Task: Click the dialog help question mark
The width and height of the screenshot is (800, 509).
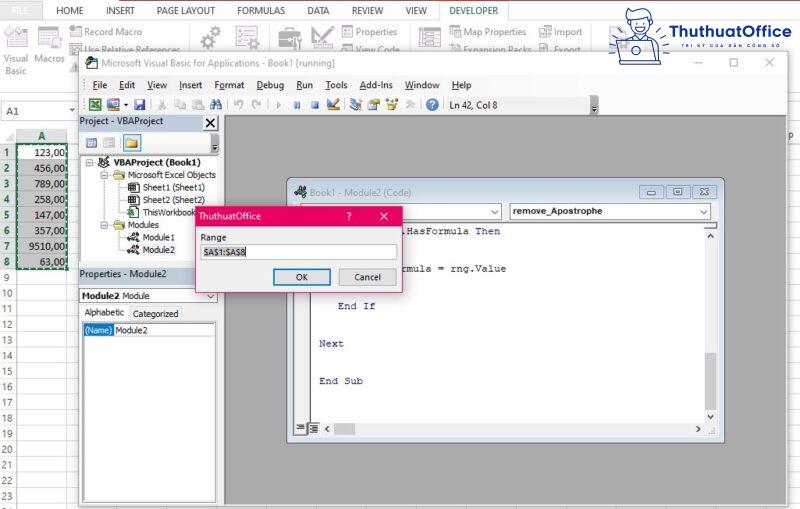Action: [349, 216]
